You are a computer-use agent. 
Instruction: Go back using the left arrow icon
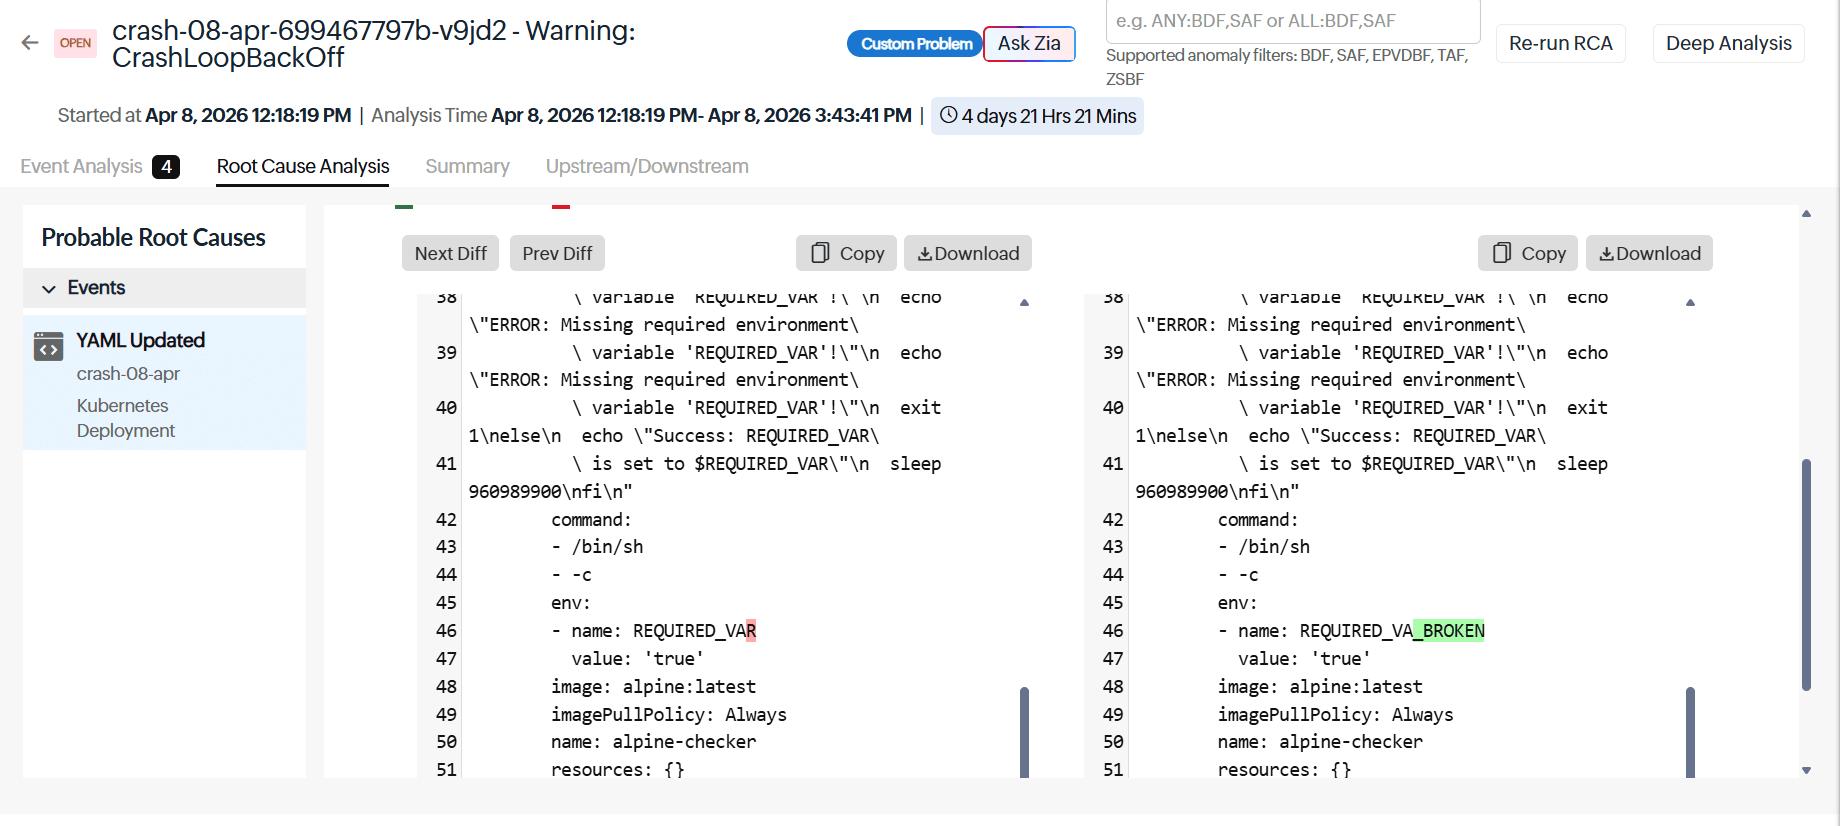30,43
